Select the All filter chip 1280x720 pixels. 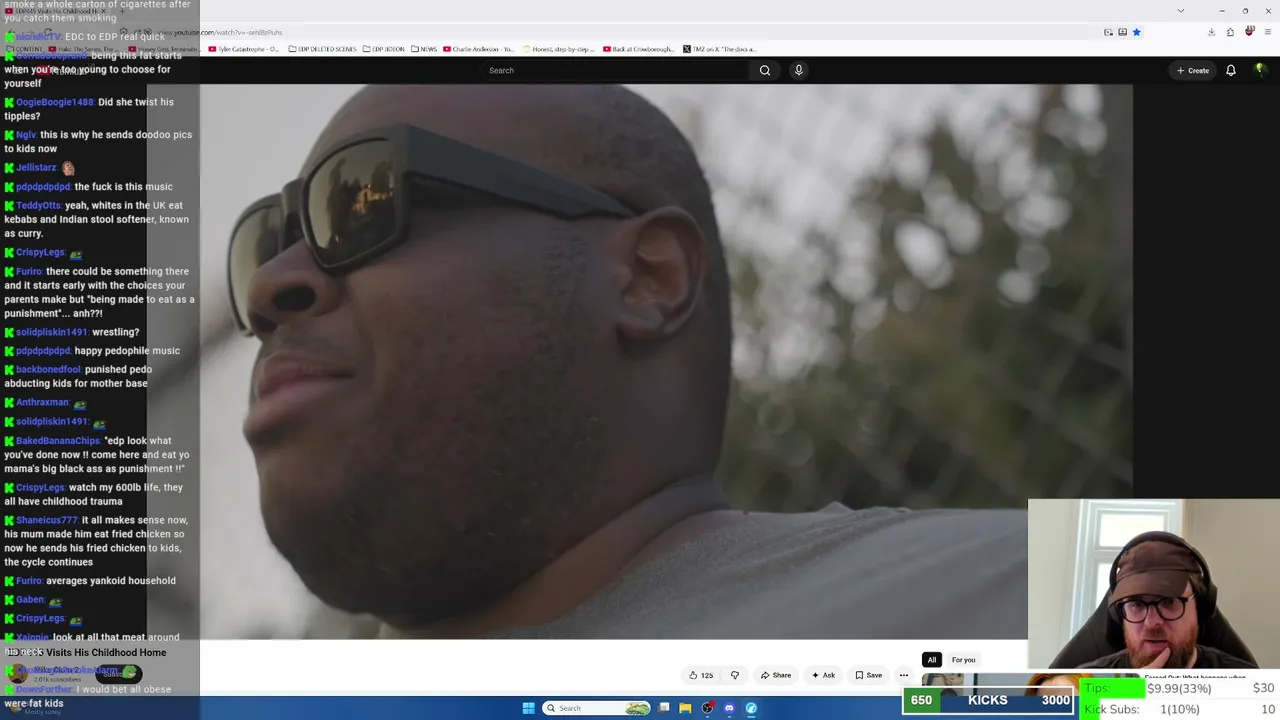[x=932, y=660]
